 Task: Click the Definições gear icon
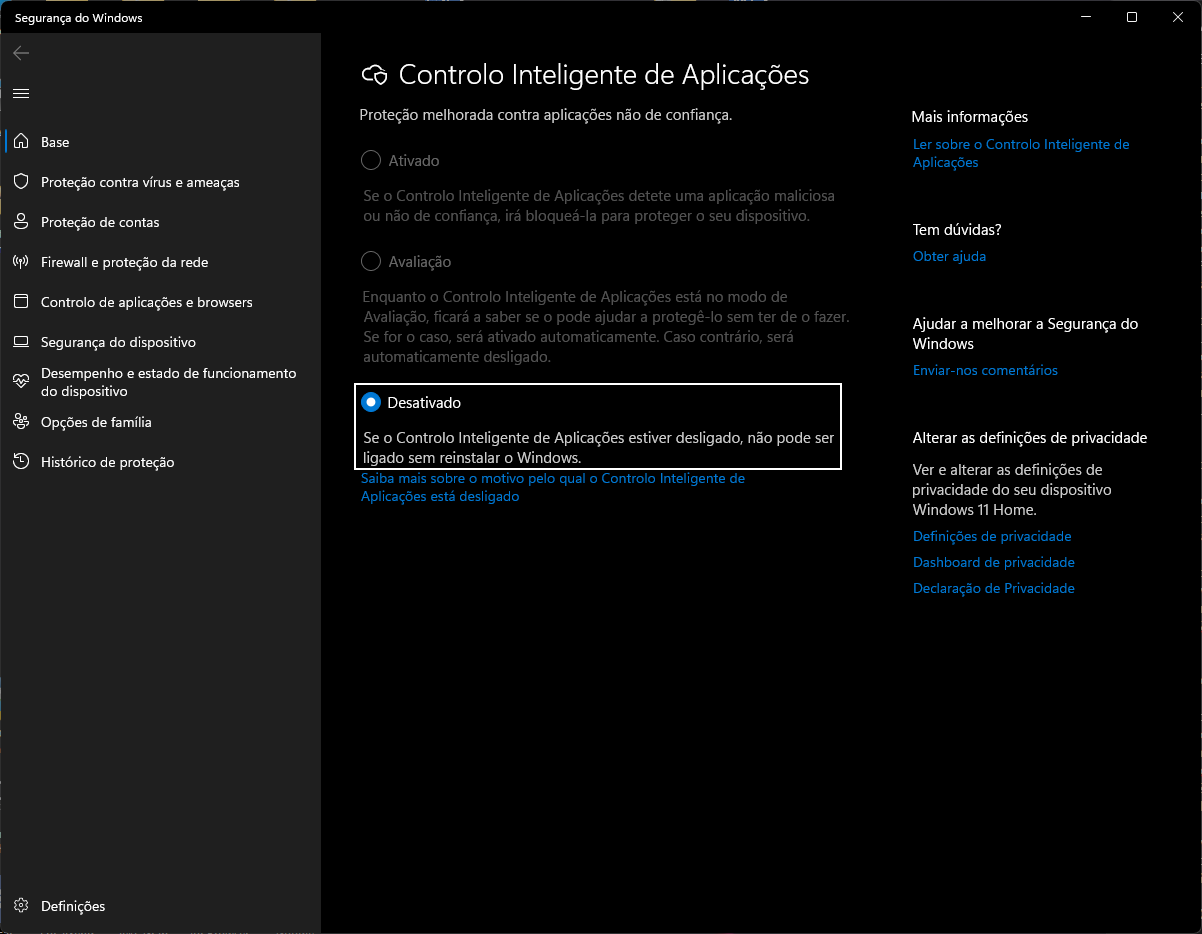tap(21, 906)
